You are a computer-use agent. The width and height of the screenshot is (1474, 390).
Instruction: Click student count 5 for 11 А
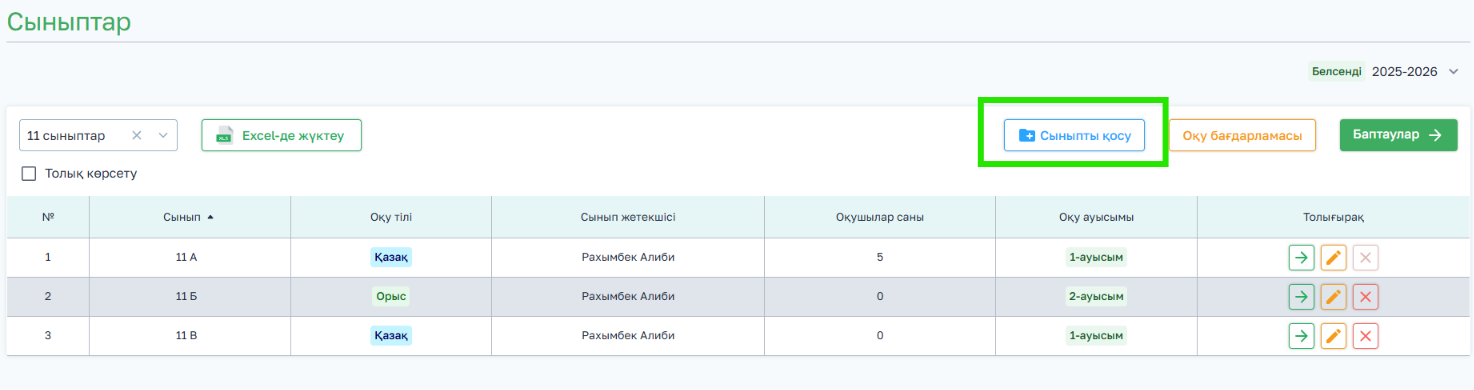tap(880, 257)
